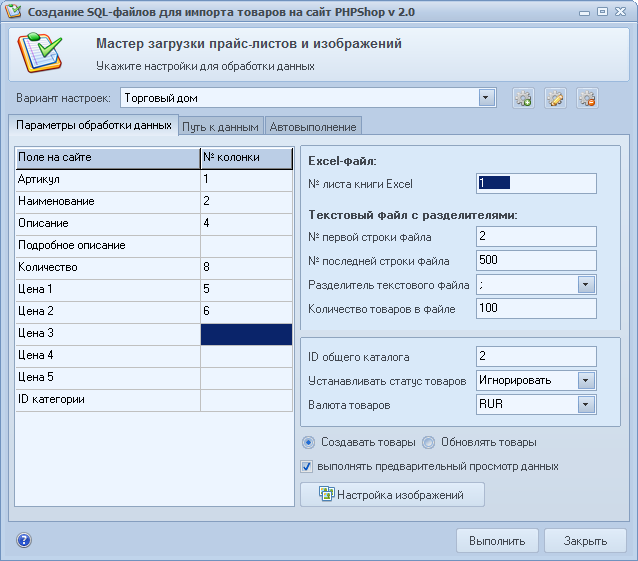Click the № последней строки файла field
This screenshot has height=561, width=638.
tap(536, 260)
